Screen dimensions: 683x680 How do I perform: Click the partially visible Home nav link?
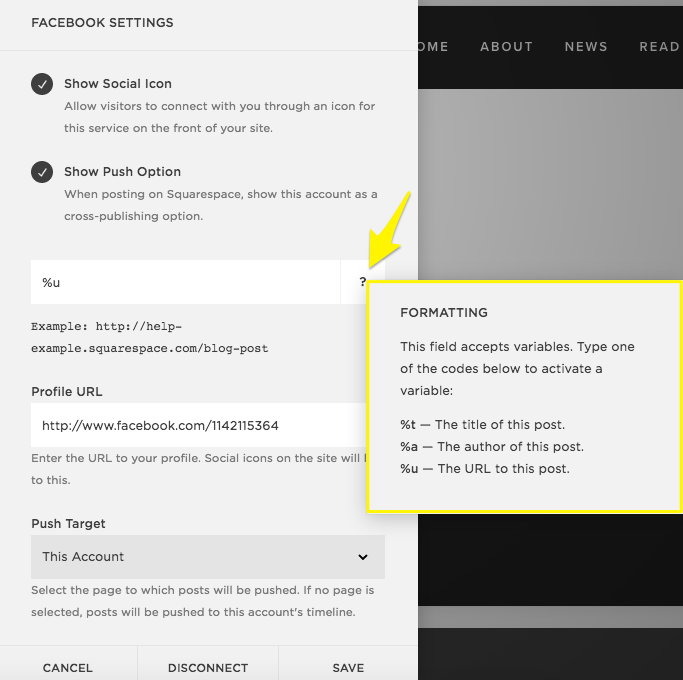coord(433,46)
